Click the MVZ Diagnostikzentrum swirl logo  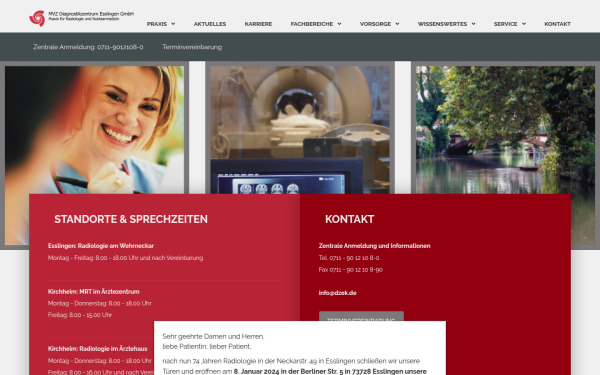(x=37, y=18)
